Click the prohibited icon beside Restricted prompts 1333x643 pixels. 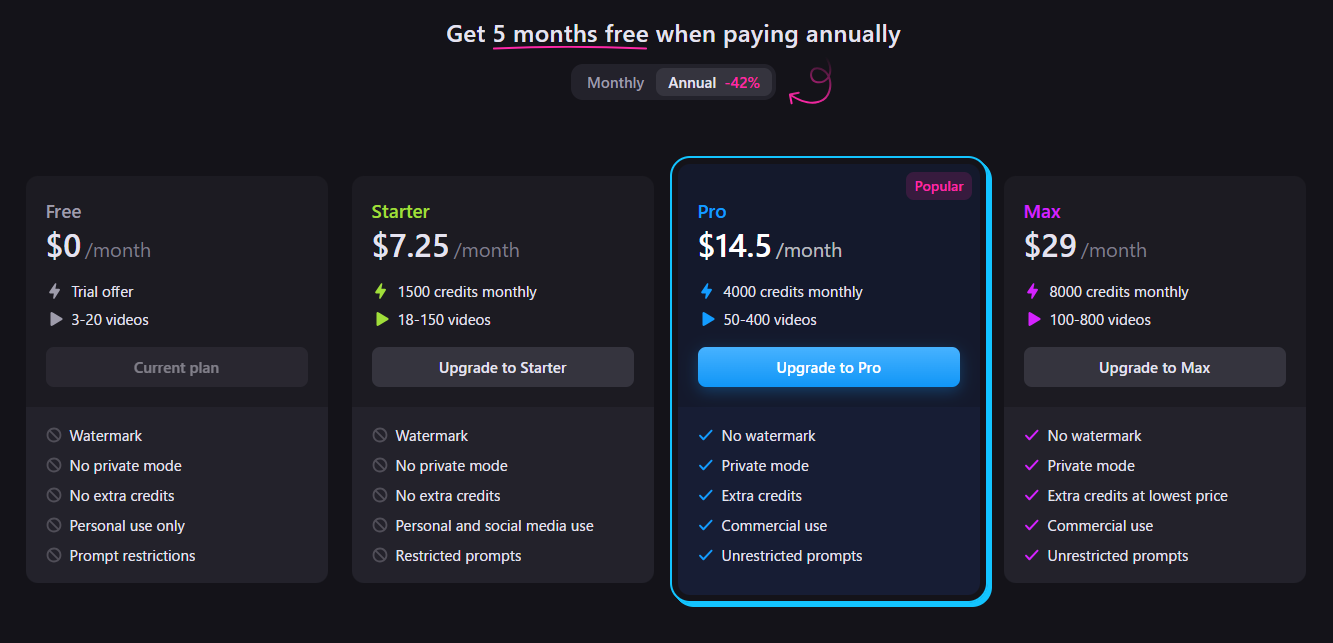point(380,556)
